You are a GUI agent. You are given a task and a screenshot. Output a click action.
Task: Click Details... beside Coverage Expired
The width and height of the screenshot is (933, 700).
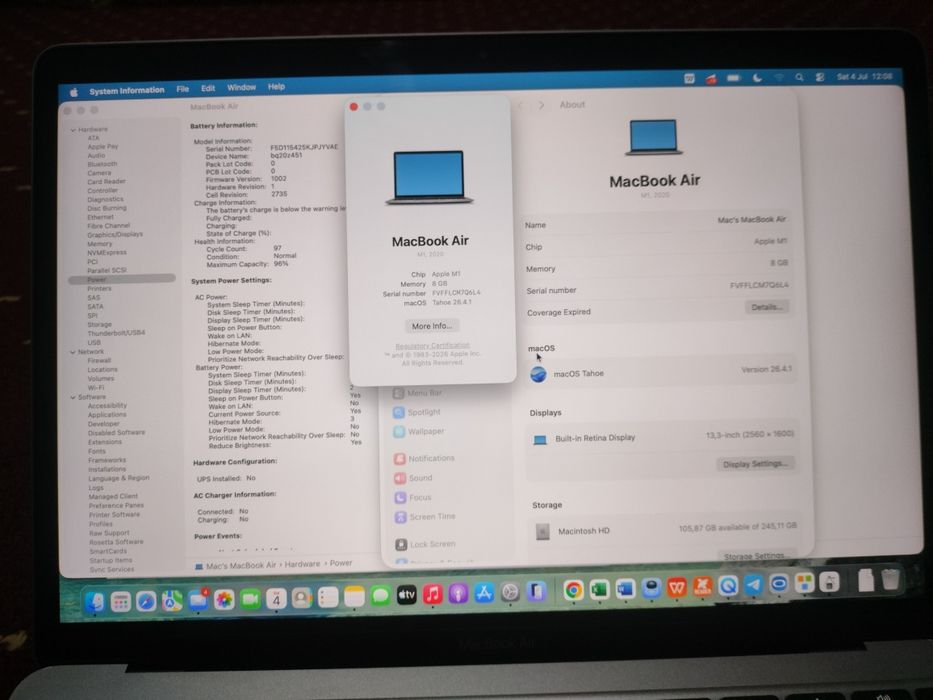[x=766, y=307]
